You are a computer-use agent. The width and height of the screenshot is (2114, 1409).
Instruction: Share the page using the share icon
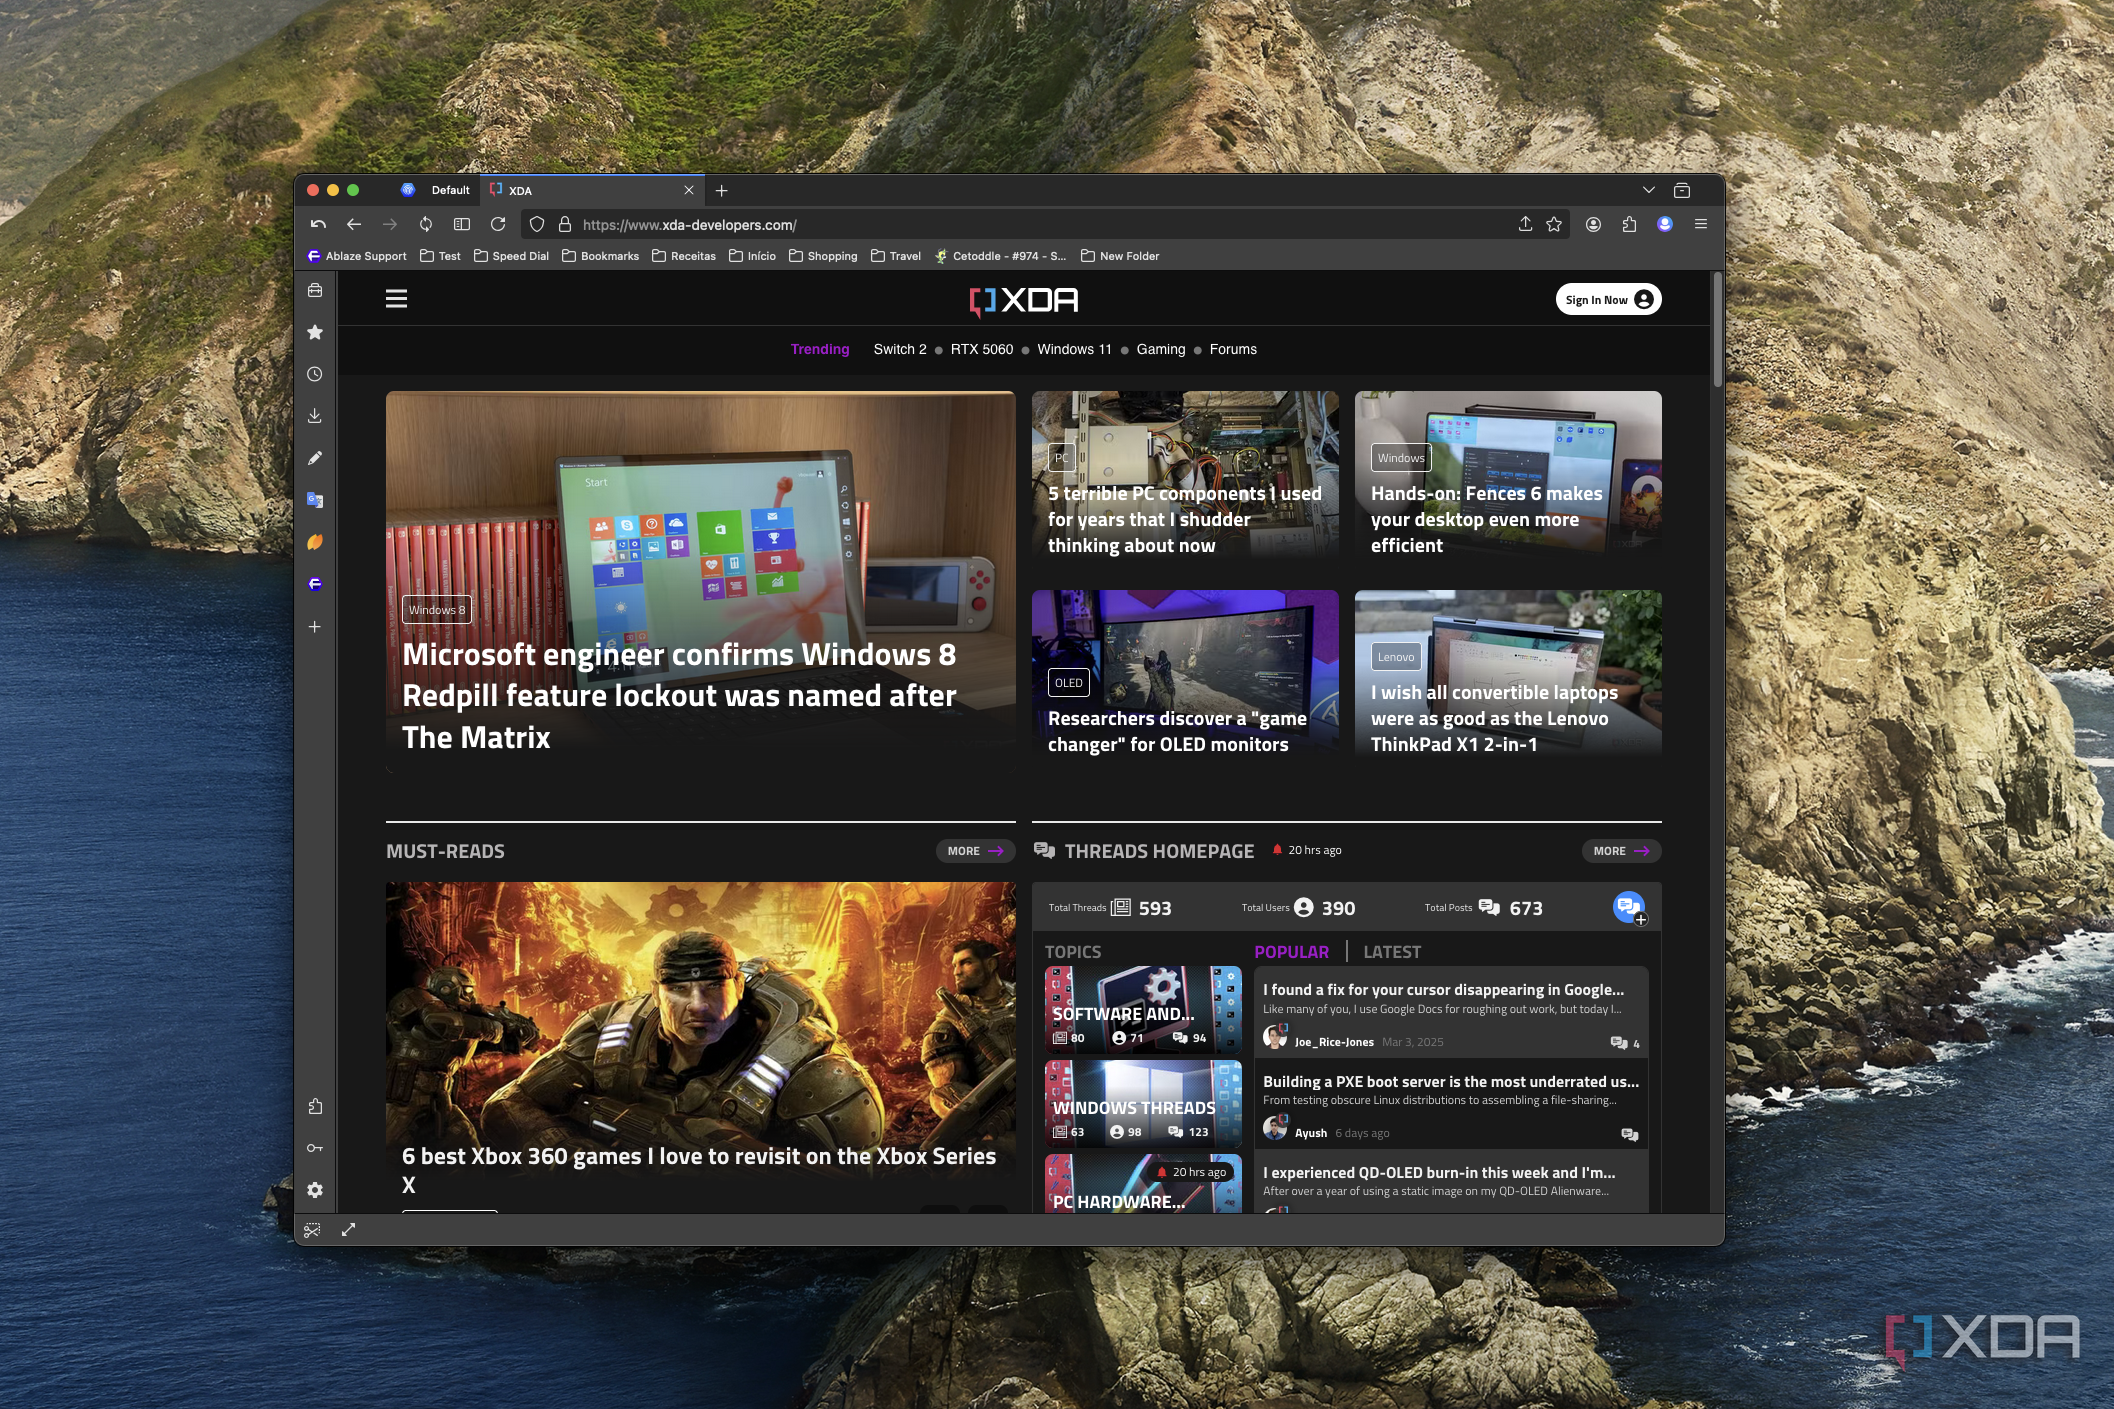pos(1525,225)
